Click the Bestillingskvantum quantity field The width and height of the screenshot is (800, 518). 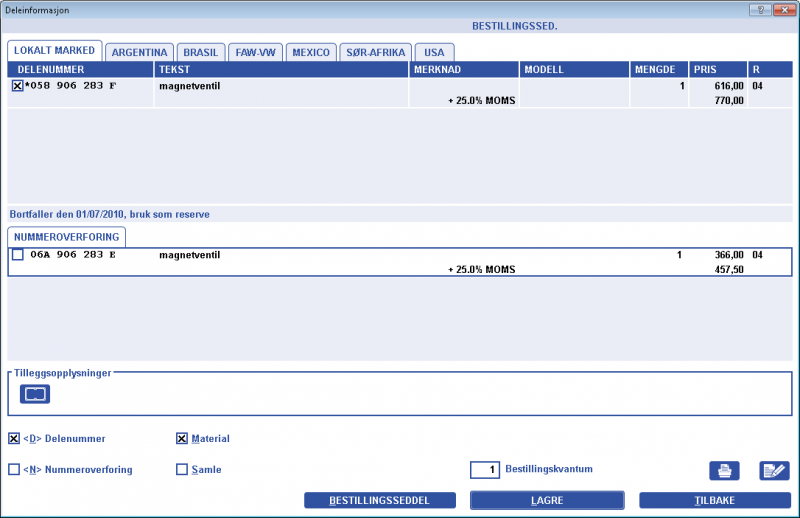(485, 469)
